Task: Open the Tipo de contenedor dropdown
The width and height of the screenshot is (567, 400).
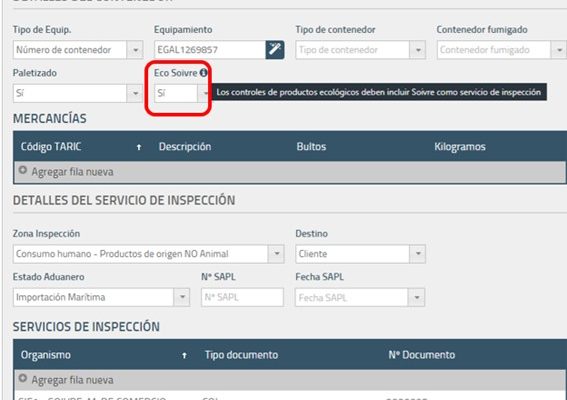Action: coord(418,50)
